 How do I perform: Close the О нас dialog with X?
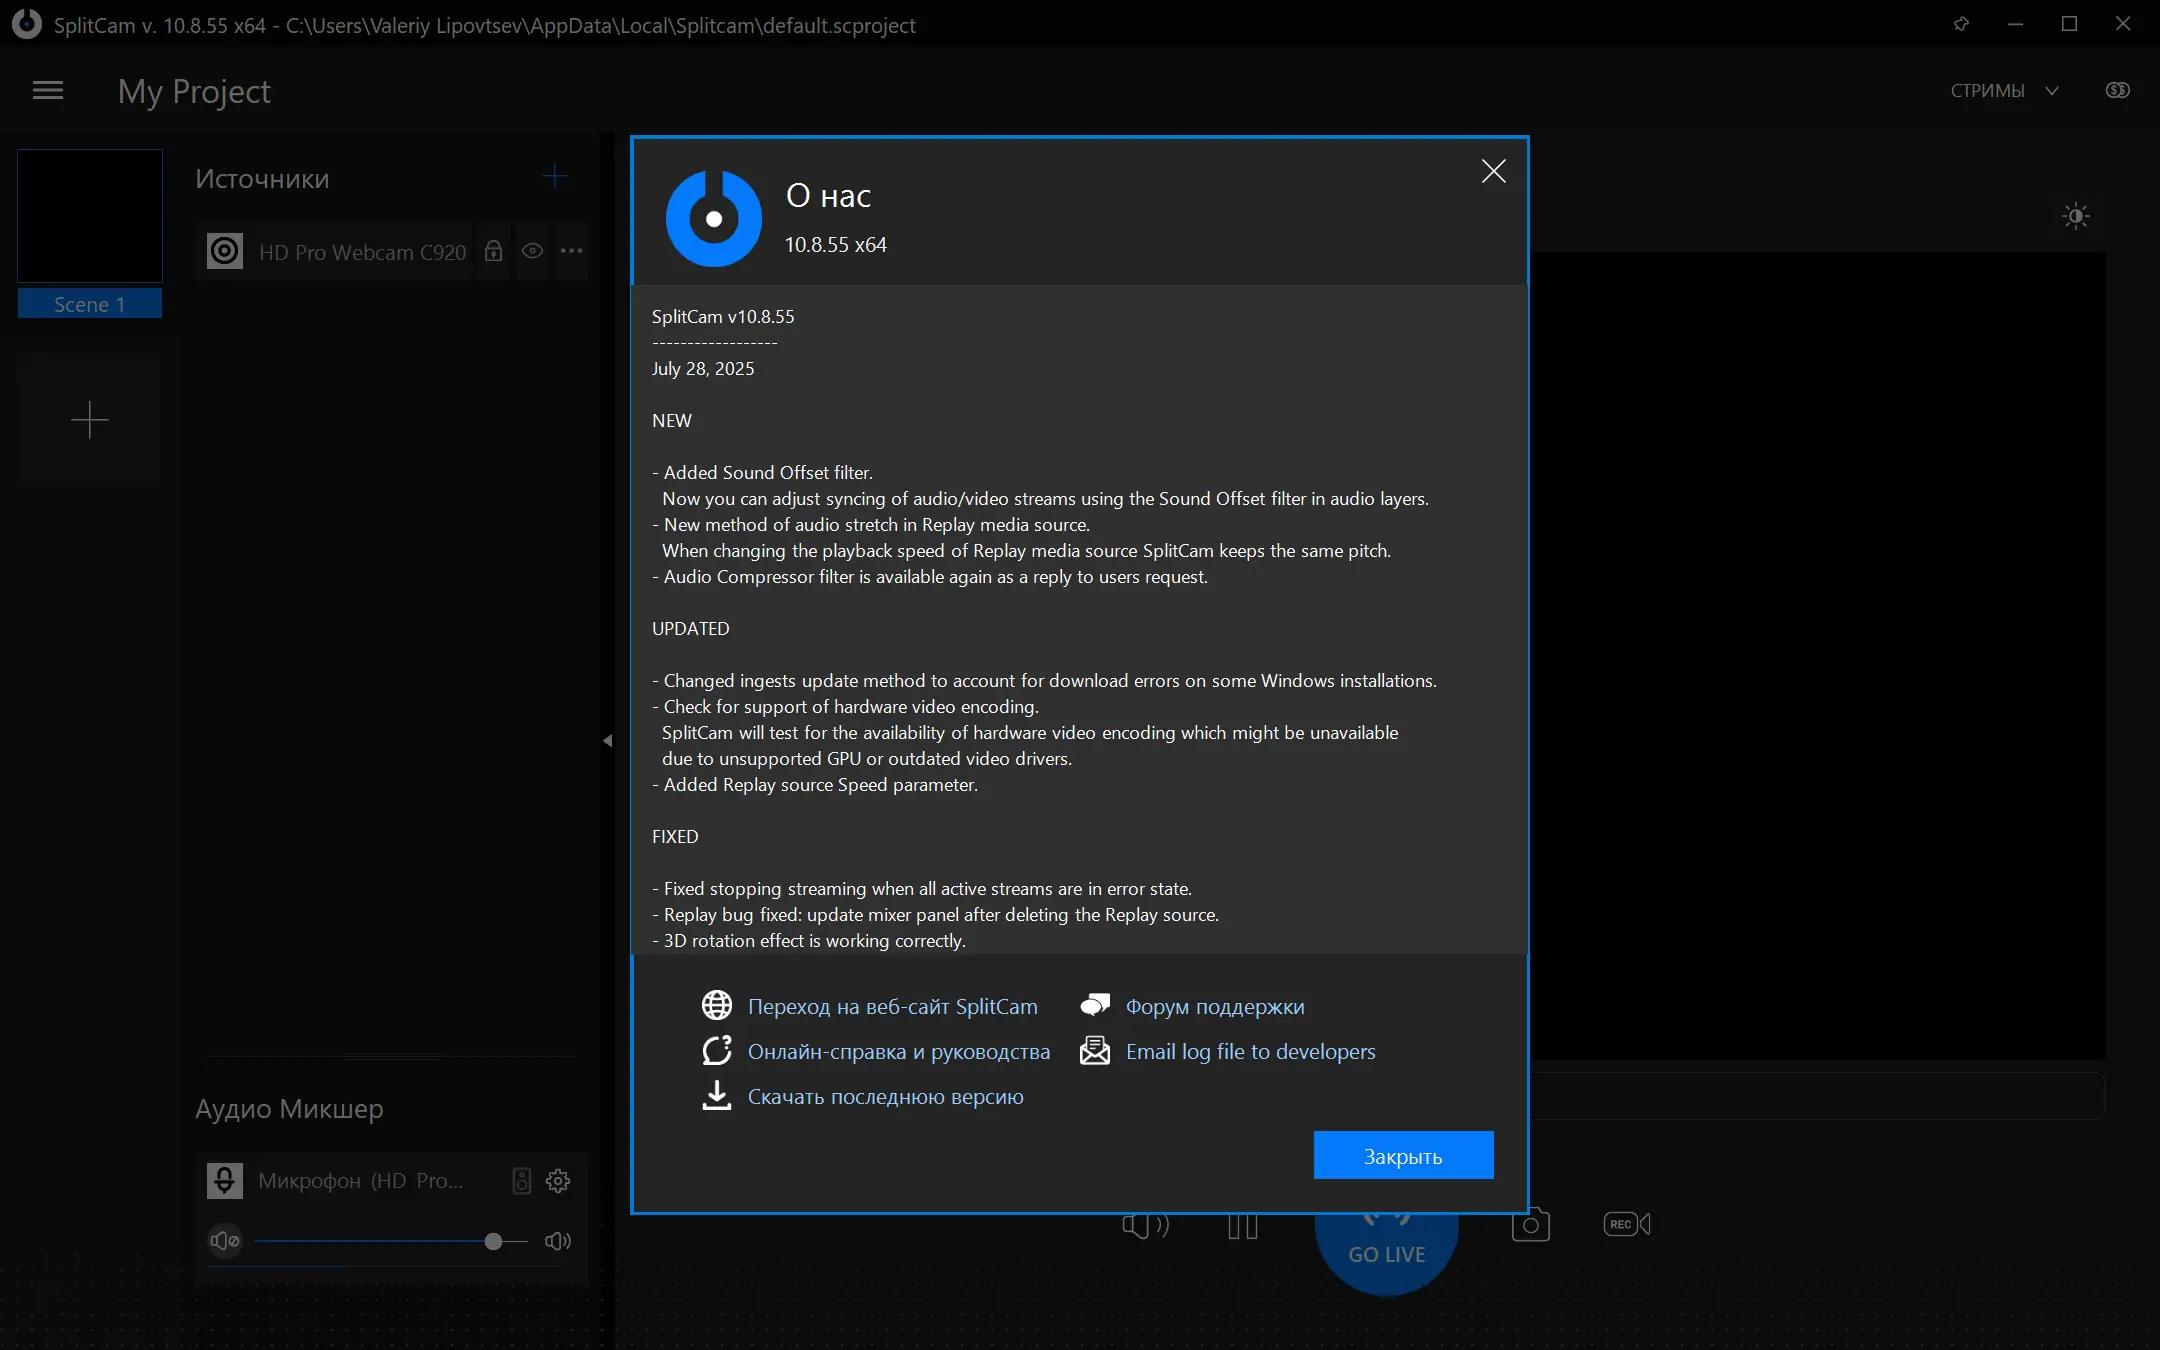coord(1493,172)
